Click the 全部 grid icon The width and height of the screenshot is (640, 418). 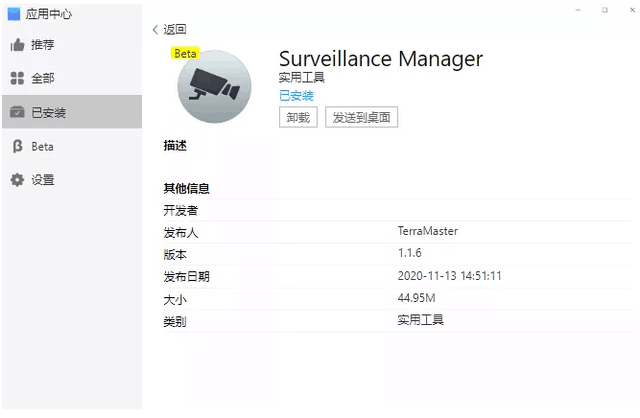17,78
